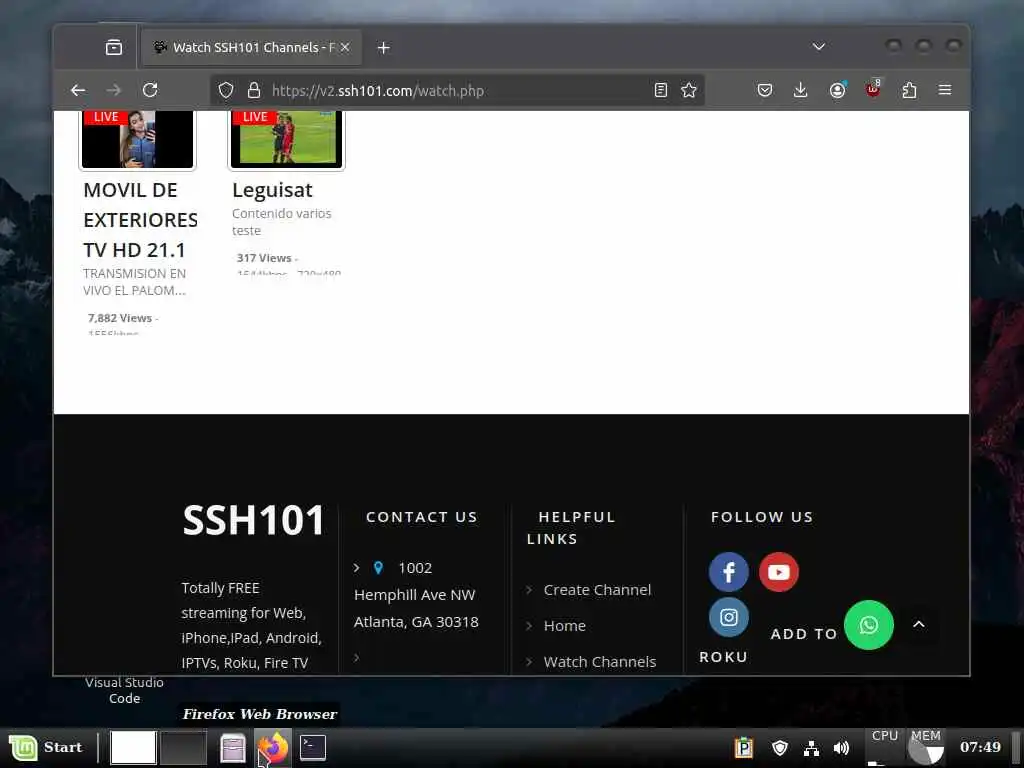1024x768 pixels.
Task: Open the volume control tray icon
Action: coord(841,748)
